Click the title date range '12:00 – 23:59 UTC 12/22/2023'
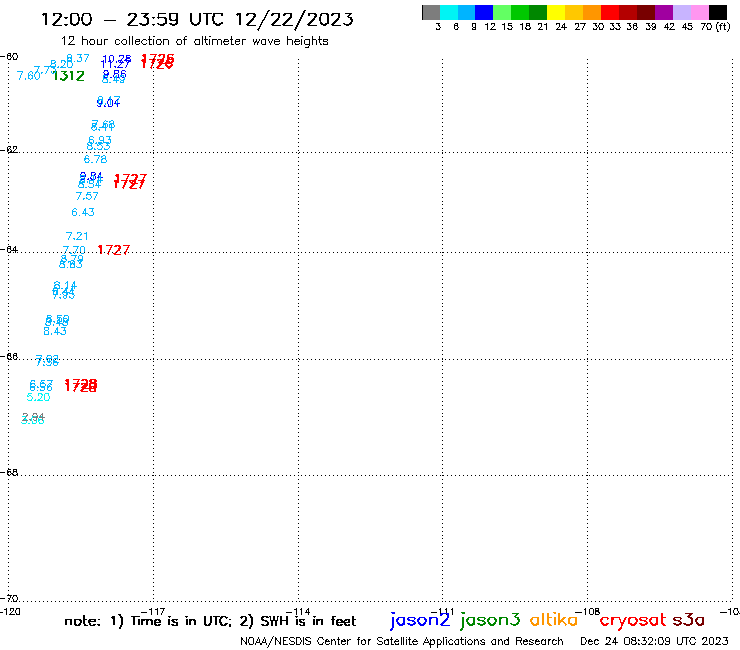This screenshot has height=650, width=740. (197, 19)
